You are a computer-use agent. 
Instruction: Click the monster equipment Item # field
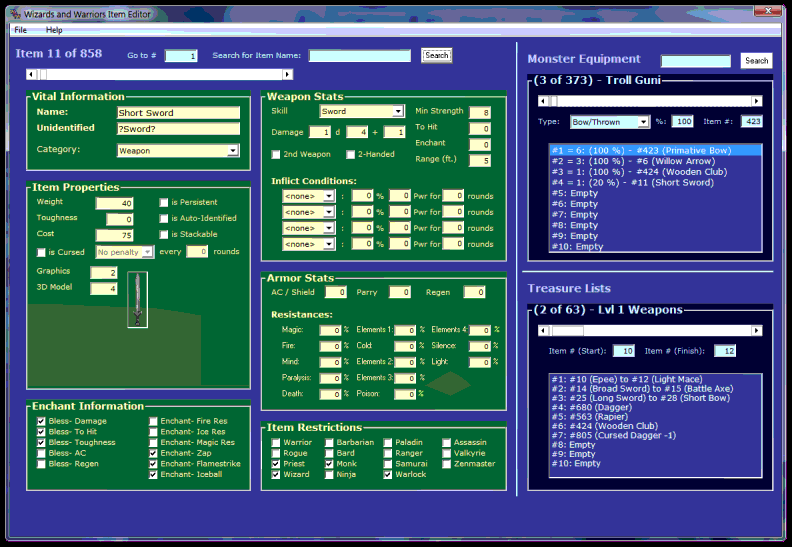coord(752,121)
